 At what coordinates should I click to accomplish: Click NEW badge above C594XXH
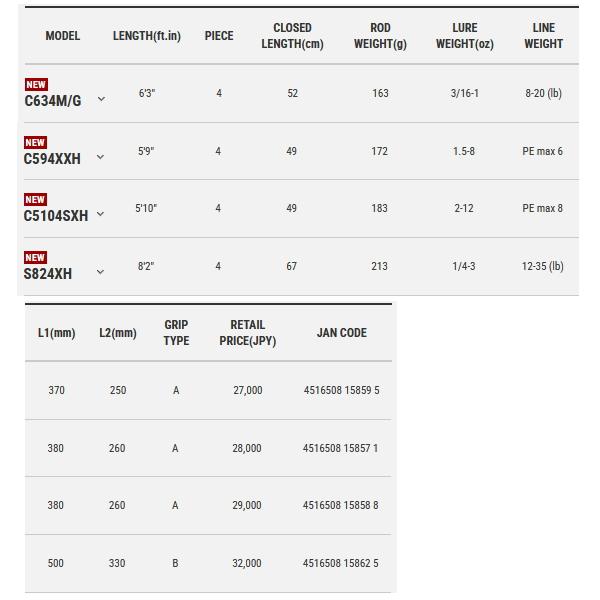[x=35, y=142]
